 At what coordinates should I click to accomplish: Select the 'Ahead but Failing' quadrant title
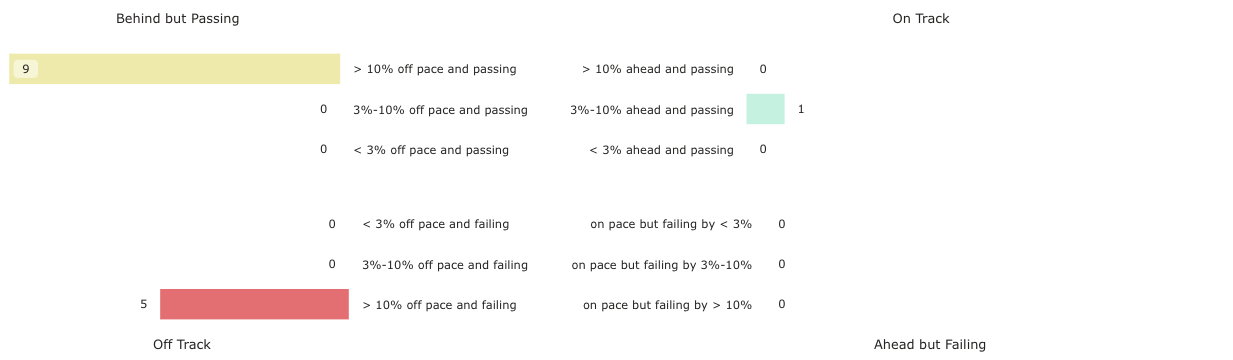coord(930,344)
